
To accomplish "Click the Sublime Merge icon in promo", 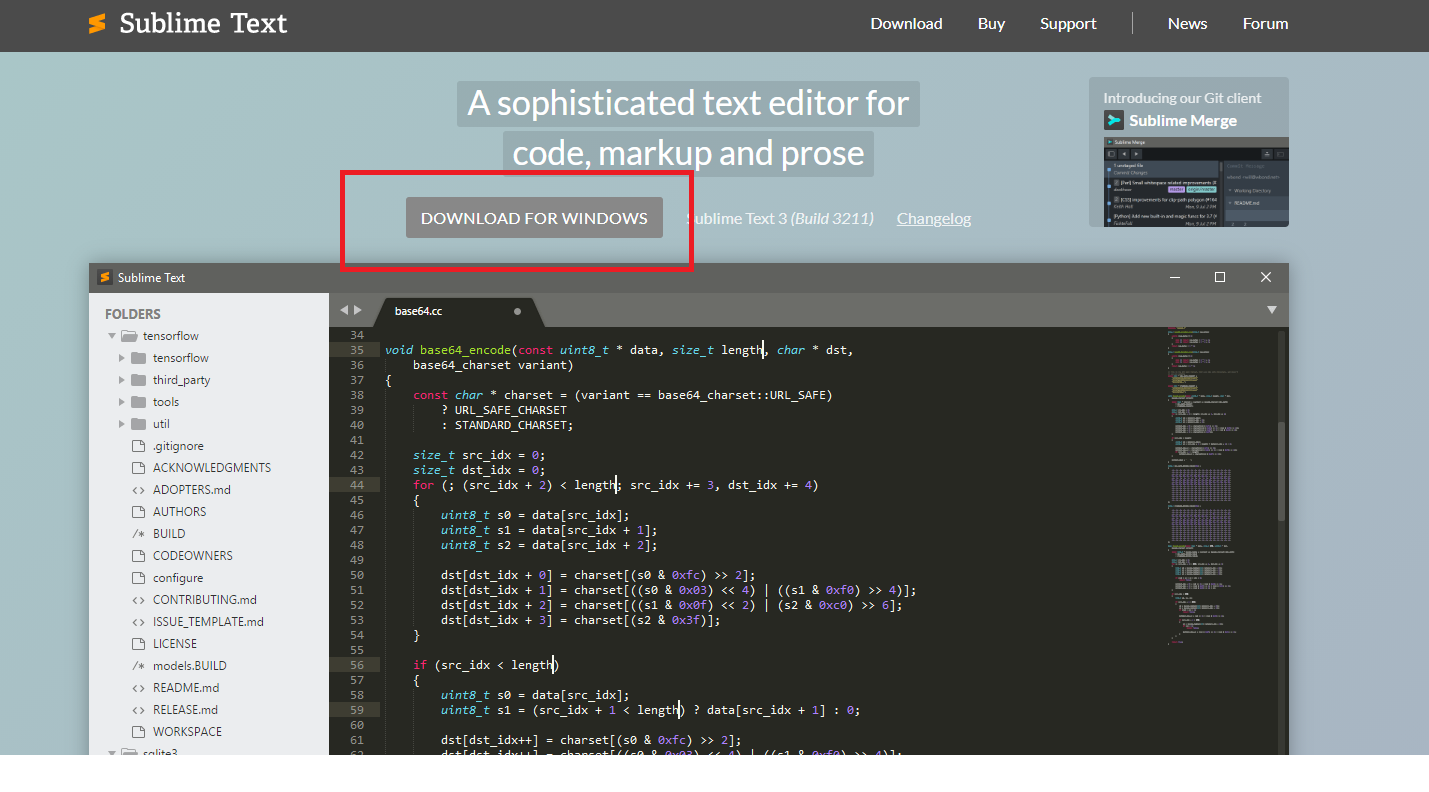I will (1113, 120).
